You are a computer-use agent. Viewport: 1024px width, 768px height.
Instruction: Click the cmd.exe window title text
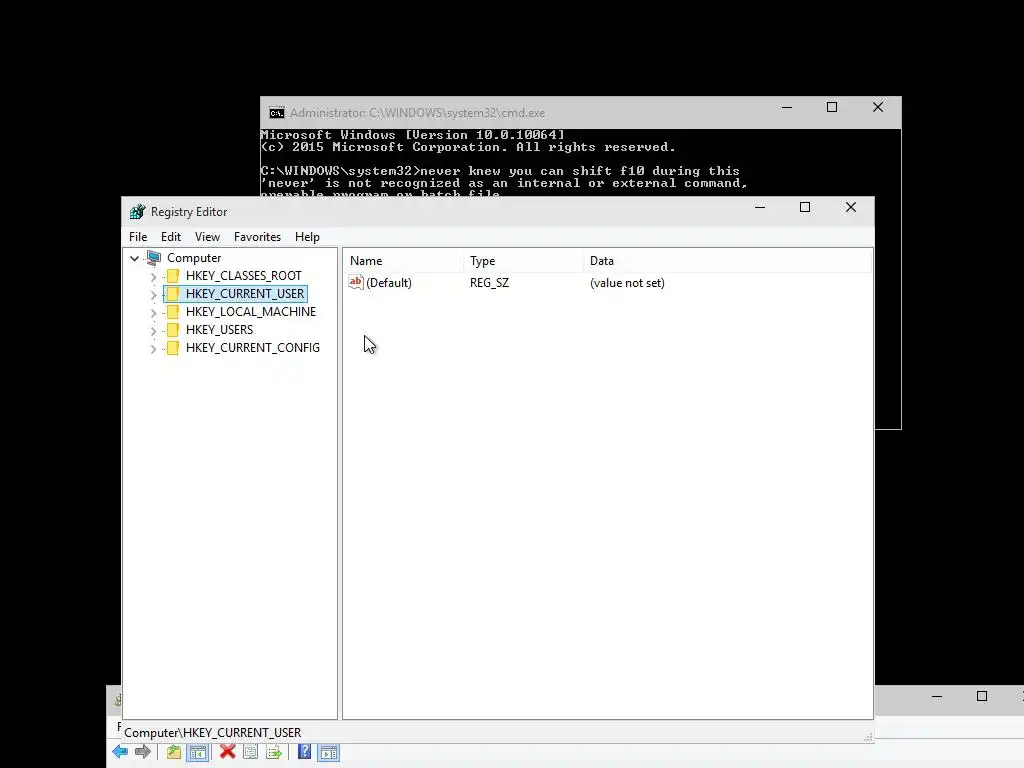pos(417,113)
